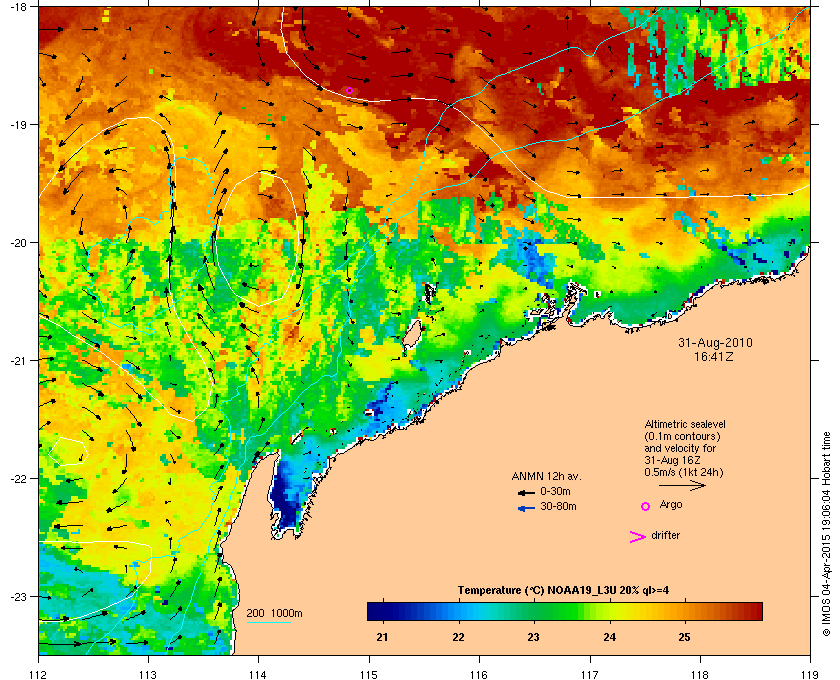Image resolution: width=840 pixels, height=680 pixels.
Task: Click the IMOS copyright timestamp text
Action: [x=826, y=534]
